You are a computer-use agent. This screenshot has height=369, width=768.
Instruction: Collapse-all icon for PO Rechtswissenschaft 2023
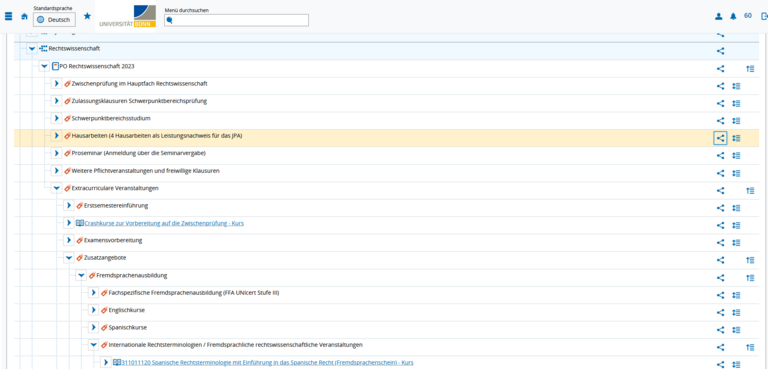(x=750, y=69)
